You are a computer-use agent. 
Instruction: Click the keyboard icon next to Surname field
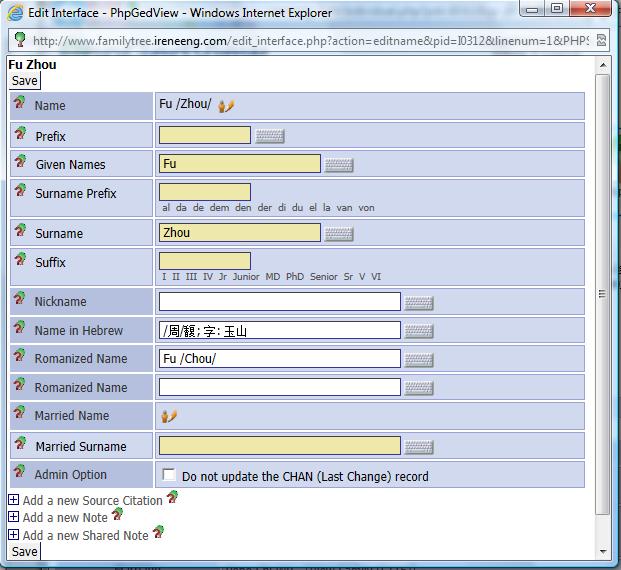(339, 234)
